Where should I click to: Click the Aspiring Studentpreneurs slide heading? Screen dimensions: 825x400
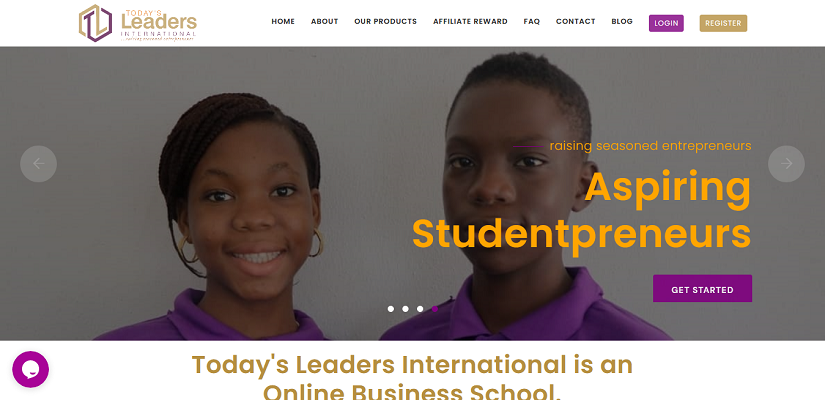(581, 211)
